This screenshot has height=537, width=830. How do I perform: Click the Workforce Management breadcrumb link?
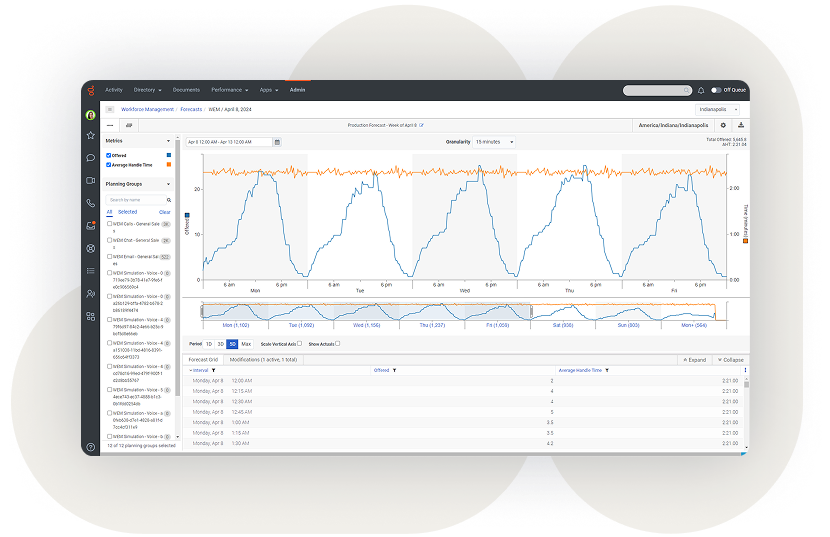[x=147, y=109]
